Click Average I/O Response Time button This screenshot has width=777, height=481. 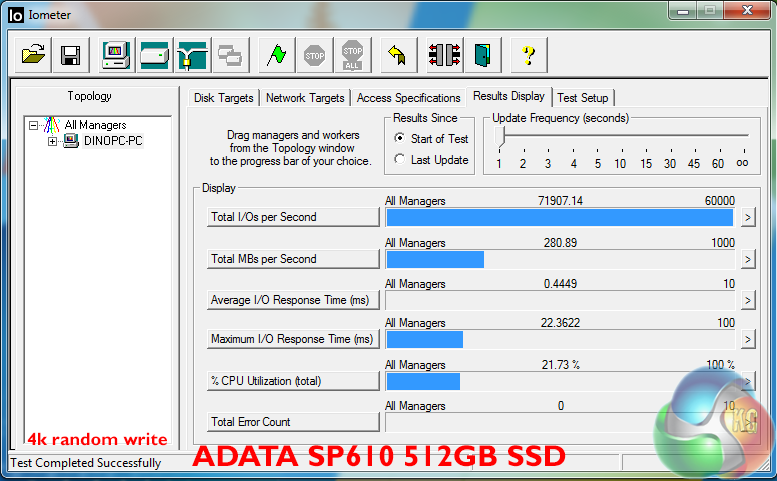[x=293, y=300]
